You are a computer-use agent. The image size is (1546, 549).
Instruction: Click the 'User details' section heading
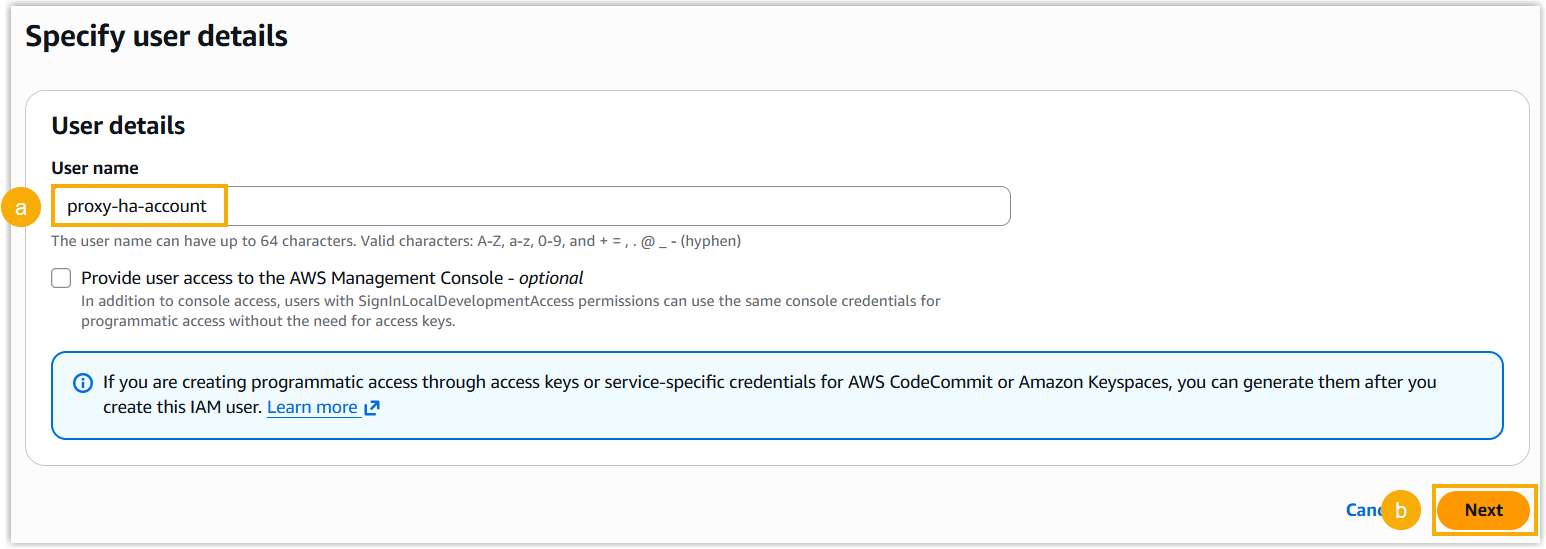[118, 126]
